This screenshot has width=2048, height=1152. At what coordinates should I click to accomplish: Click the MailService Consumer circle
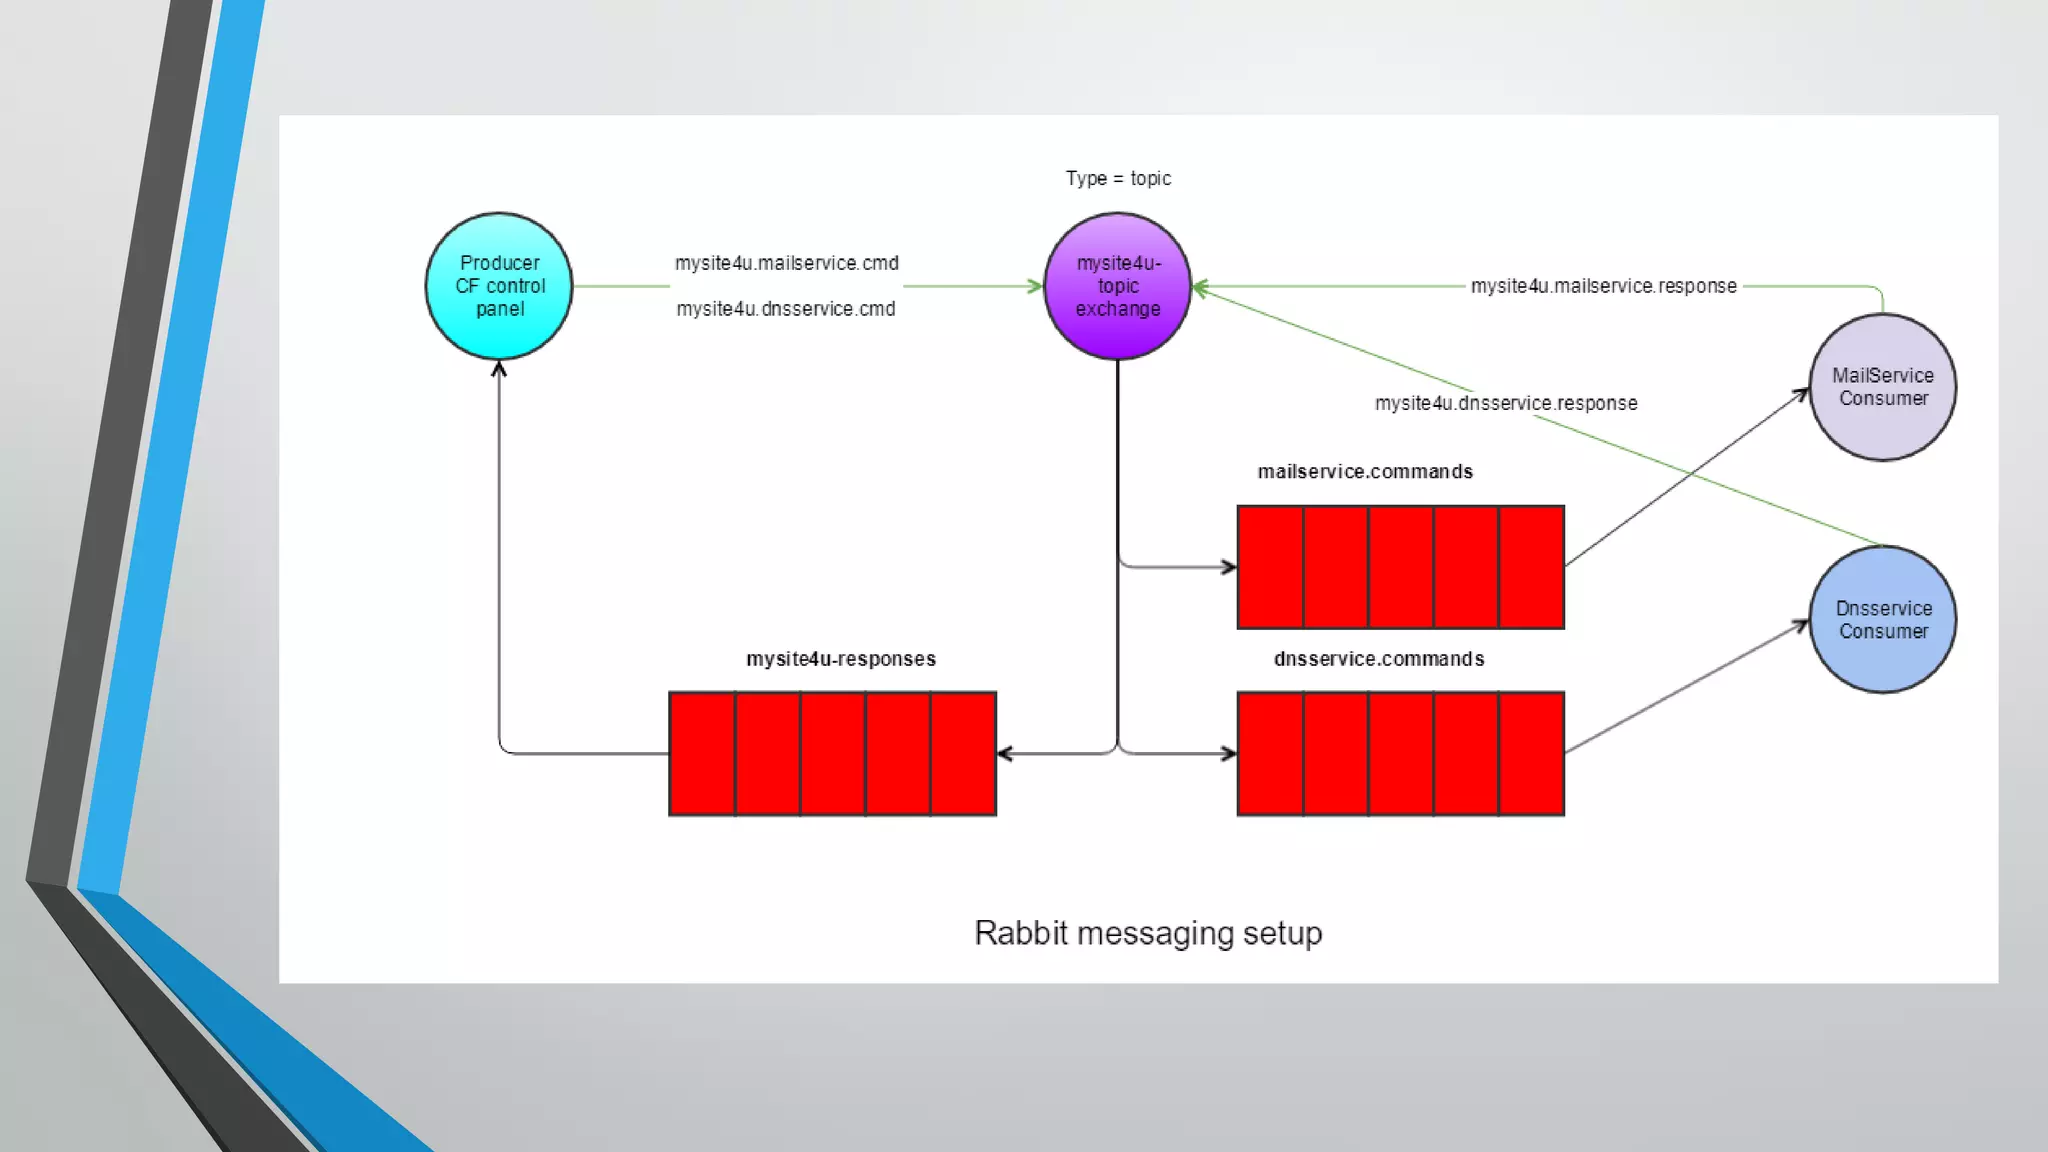tap(1882, 387)
